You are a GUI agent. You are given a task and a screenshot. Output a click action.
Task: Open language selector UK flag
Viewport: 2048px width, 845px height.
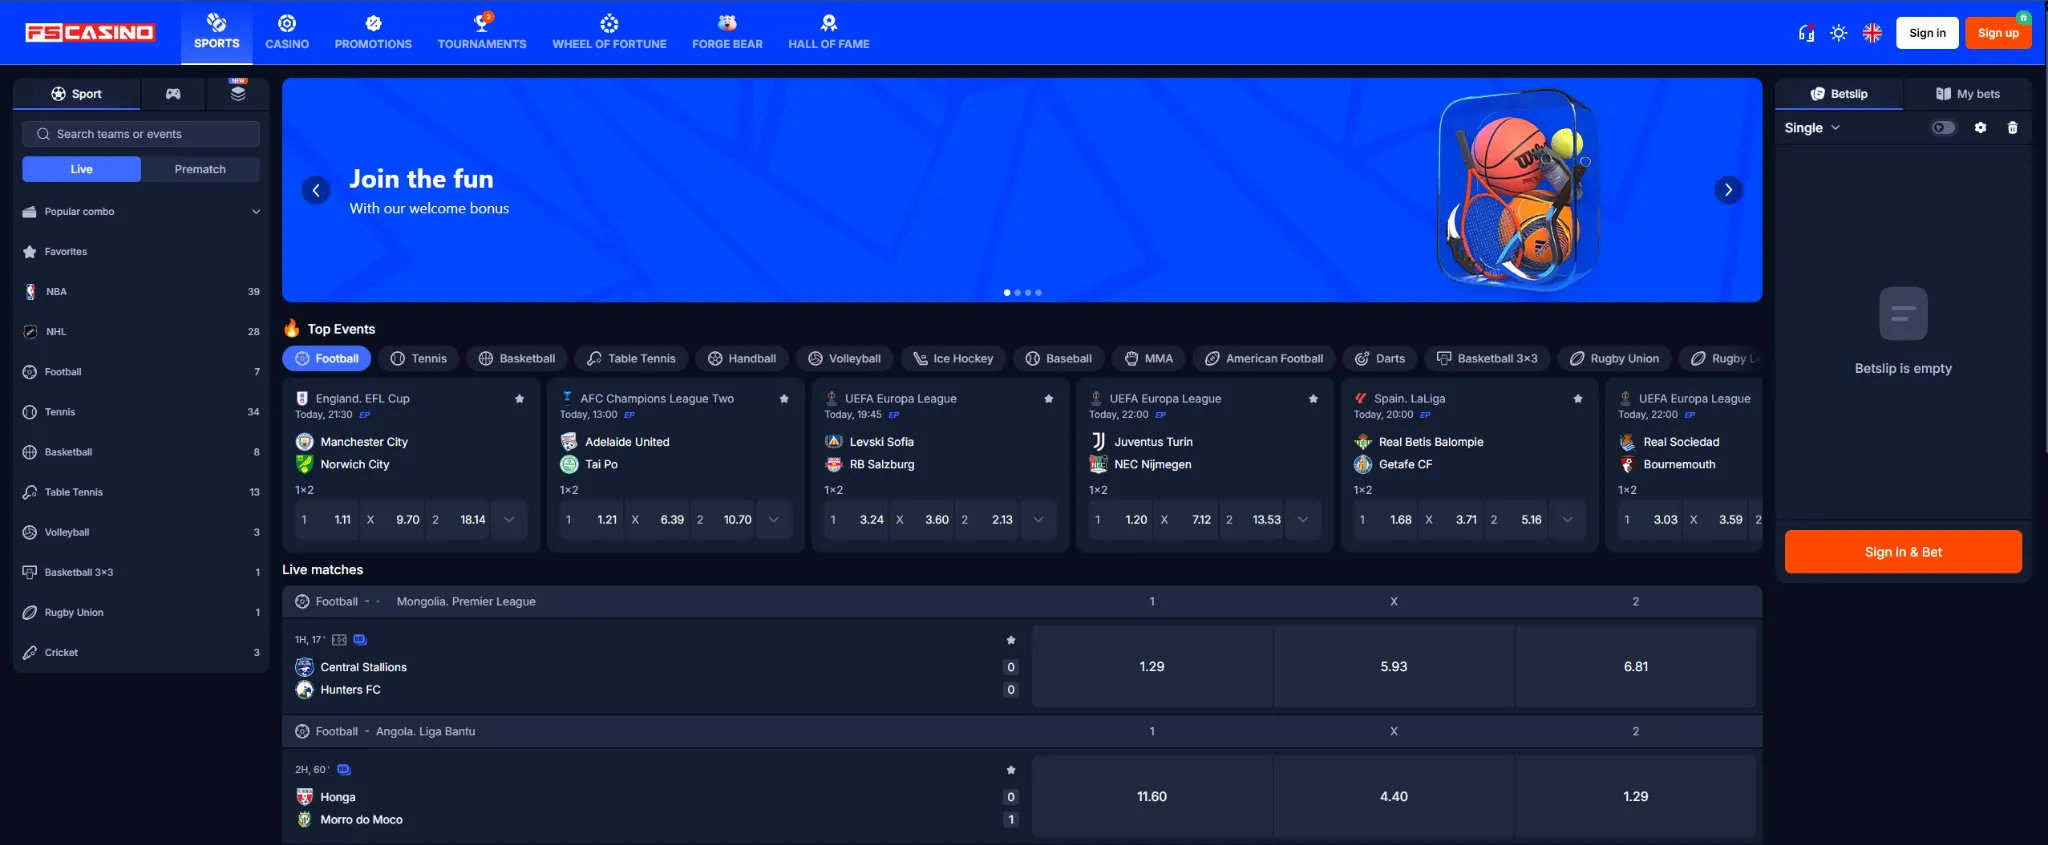point(1872,33)
